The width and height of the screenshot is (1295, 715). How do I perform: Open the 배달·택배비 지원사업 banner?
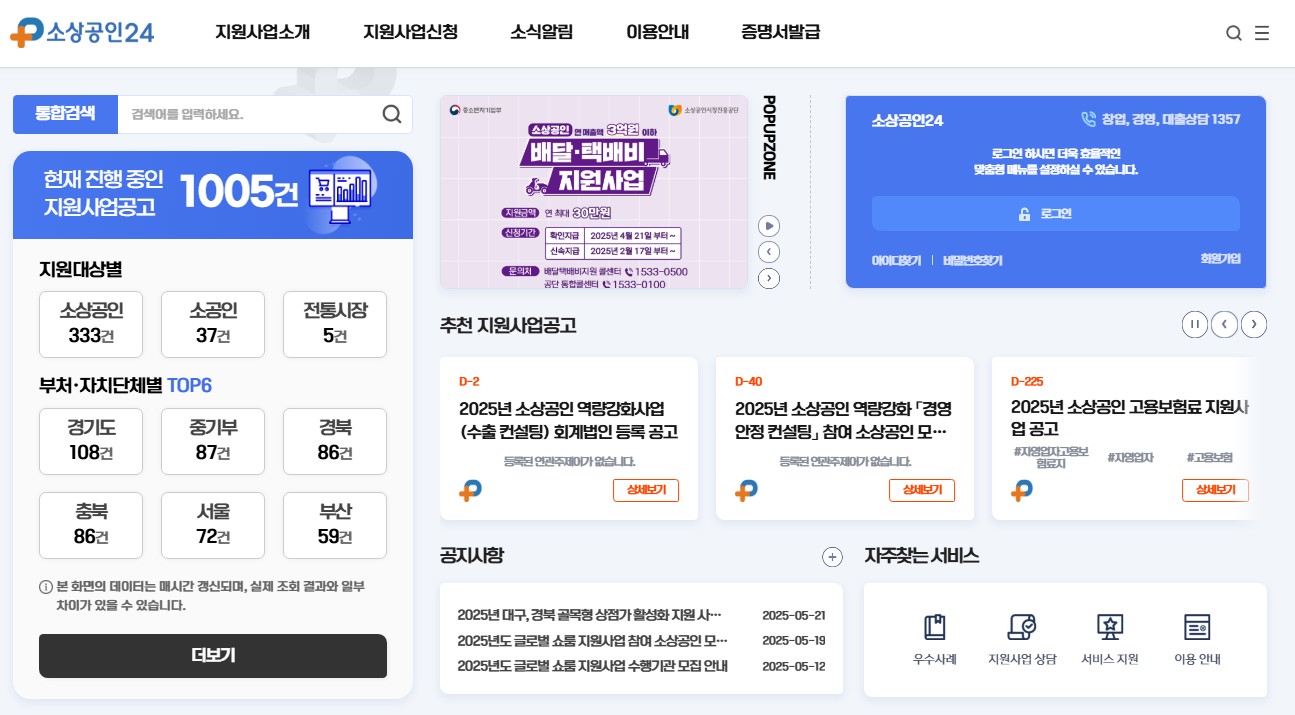tap(594, 192)
